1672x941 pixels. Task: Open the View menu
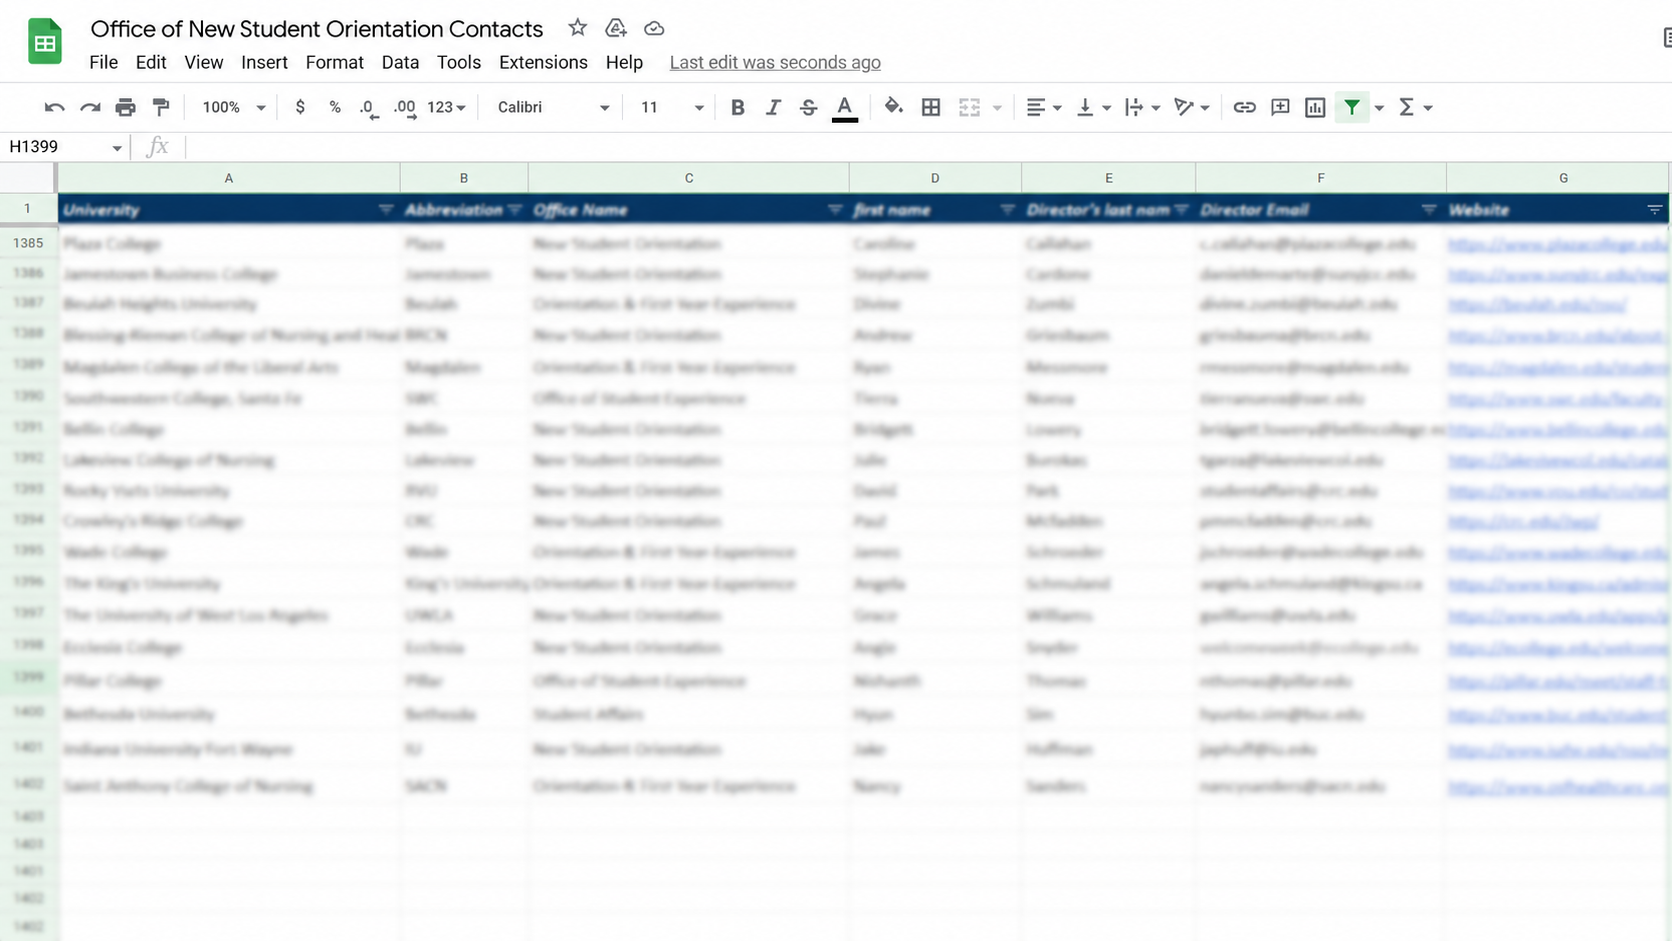tap(203, 62)
